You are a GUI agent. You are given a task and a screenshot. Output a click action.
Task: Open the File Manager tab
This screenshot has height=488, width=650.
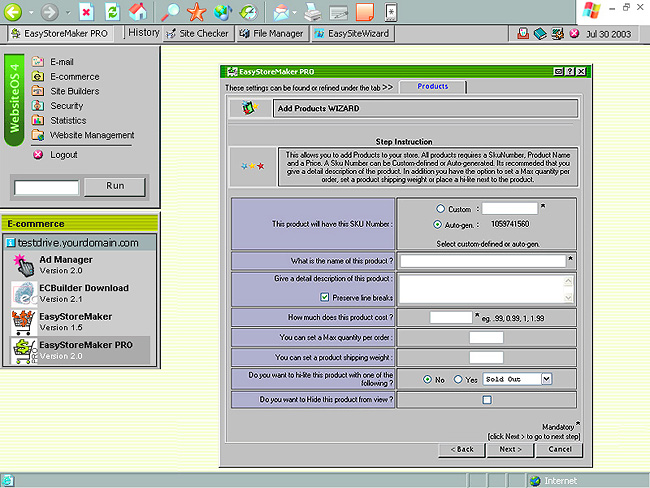tap(272, 34)
